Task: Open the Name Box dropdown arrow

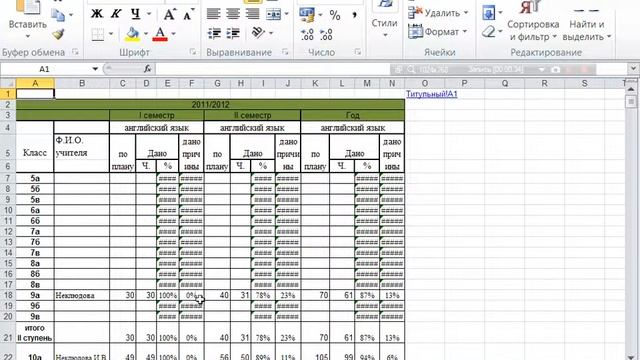Action: coord(95,69)
